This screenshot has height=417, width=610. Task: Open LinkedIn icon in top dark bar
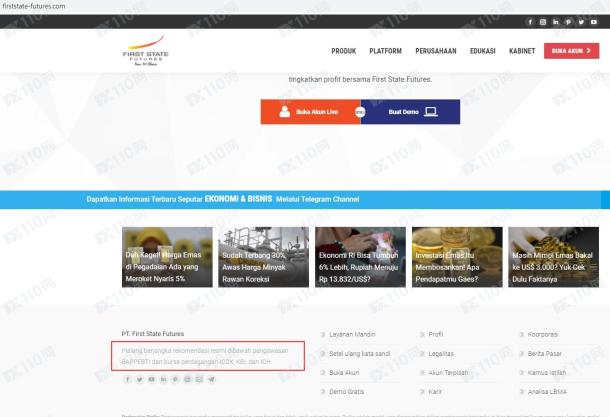click(556, 22)
